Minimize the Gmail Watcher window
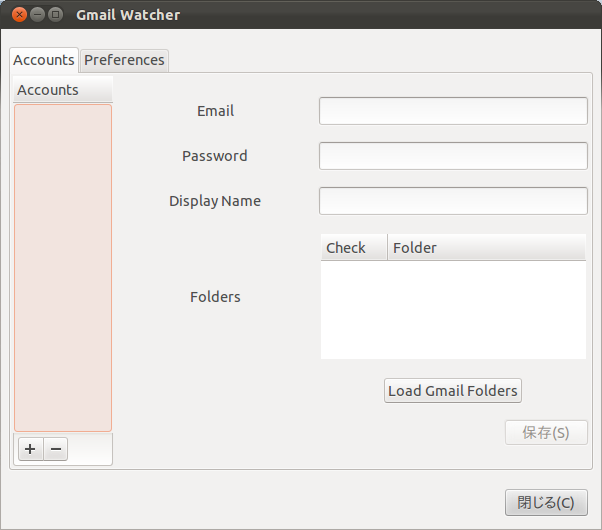This screenshot has width=602, height=530. coord(37,15)
